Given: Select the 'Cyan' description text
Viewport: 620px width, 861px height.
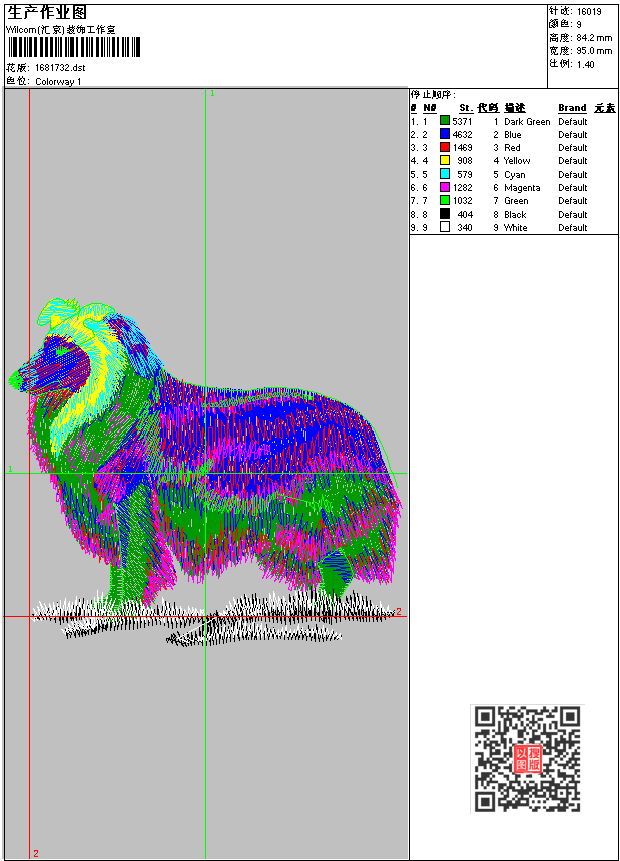Looking at the screenshot, I should (515, 175).
